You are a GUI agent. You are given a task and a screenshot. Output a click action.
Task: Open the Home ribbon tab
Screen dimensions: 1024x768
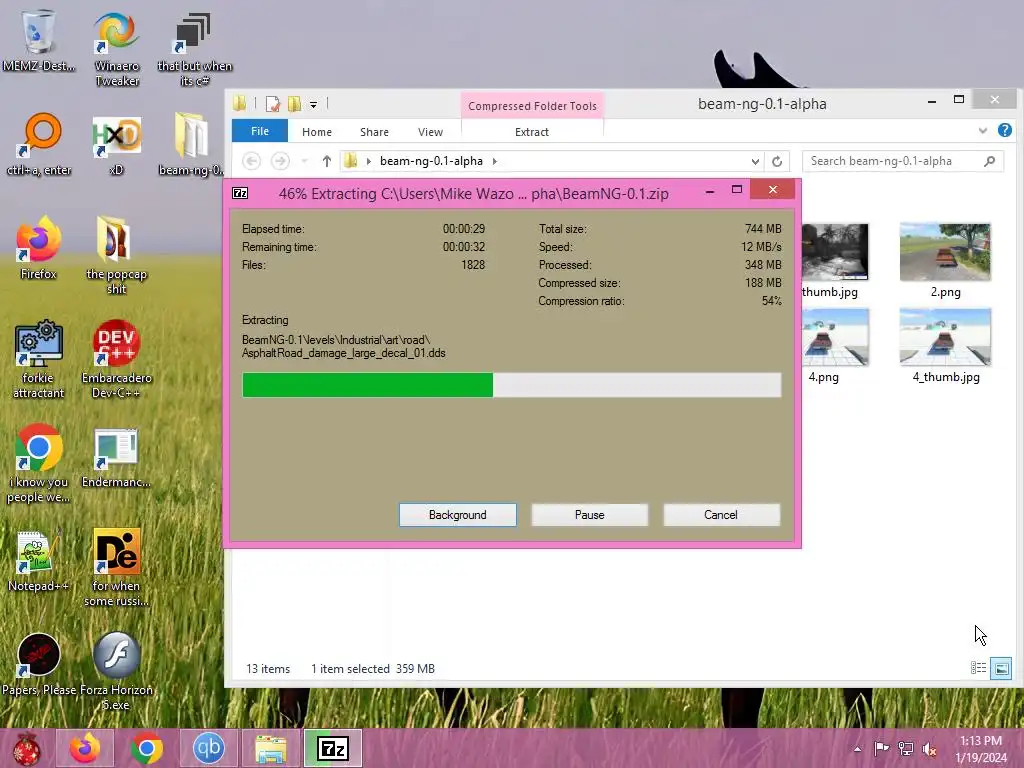coord(317,132)
